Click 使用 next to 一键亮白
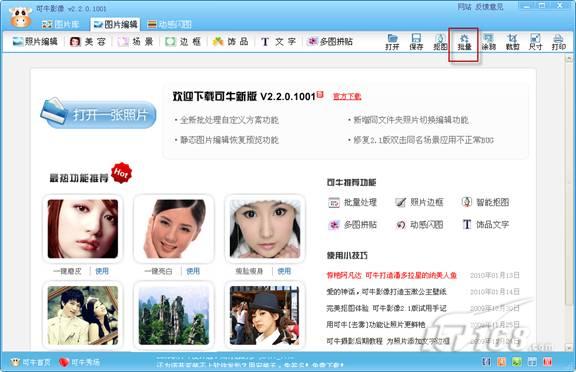Viewport: 576px width, 372px height. 193,271
